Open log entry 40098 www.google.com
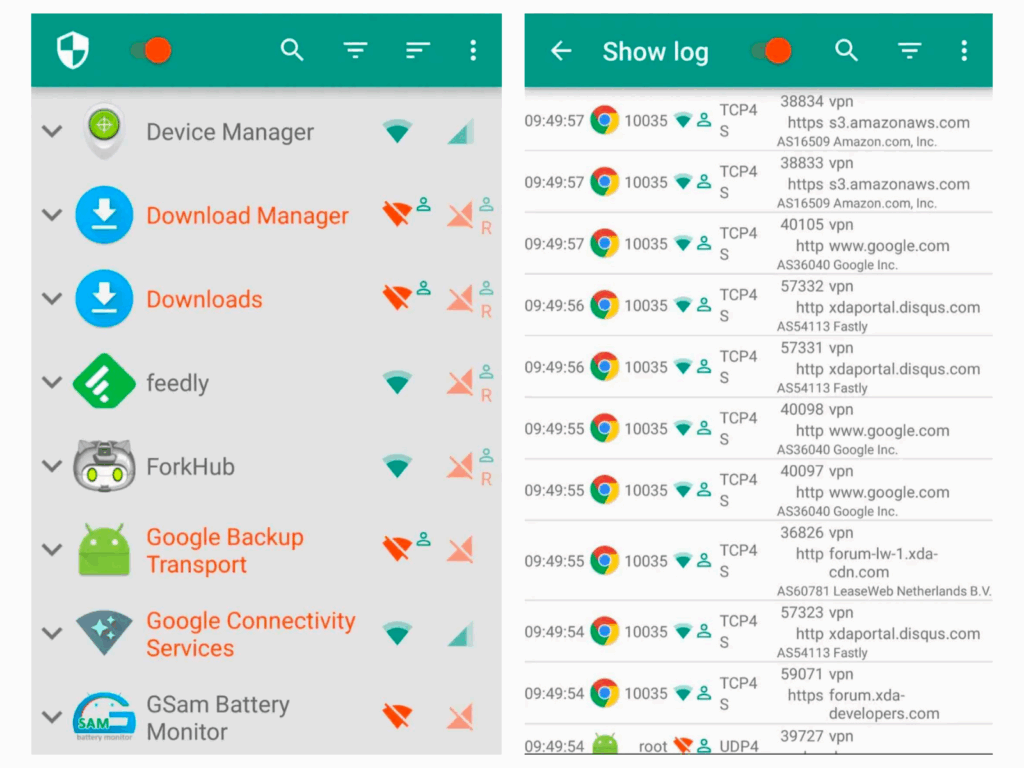This screenshot has height=768, width=1024. pyautogui.click(x=758, y=428)
